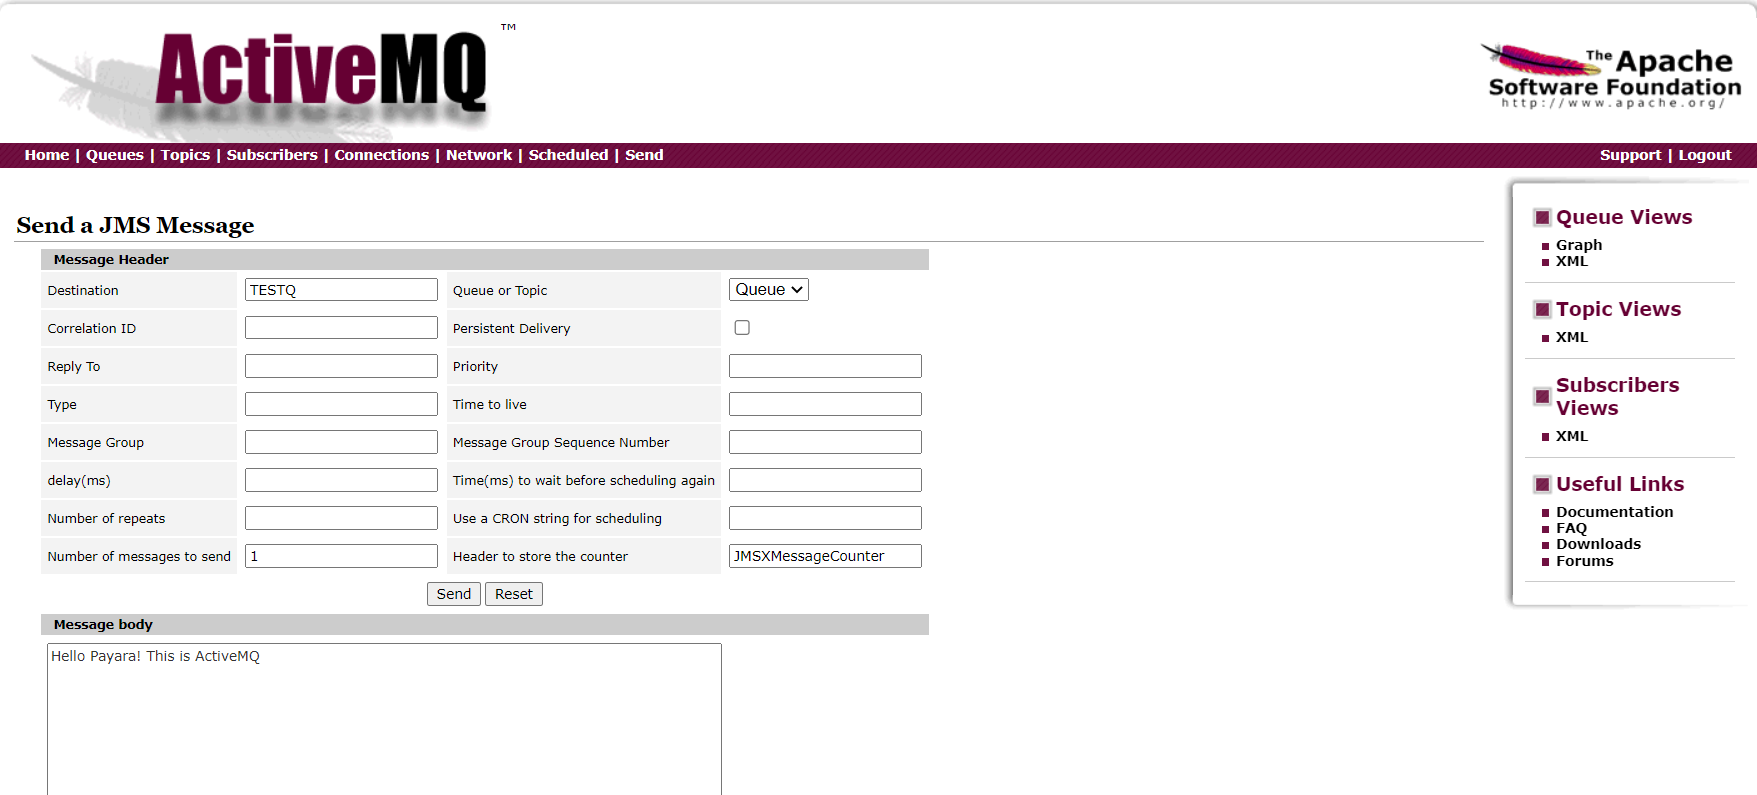
Task: Click the Useful Links square icon
Action: tap(1542, 485)
